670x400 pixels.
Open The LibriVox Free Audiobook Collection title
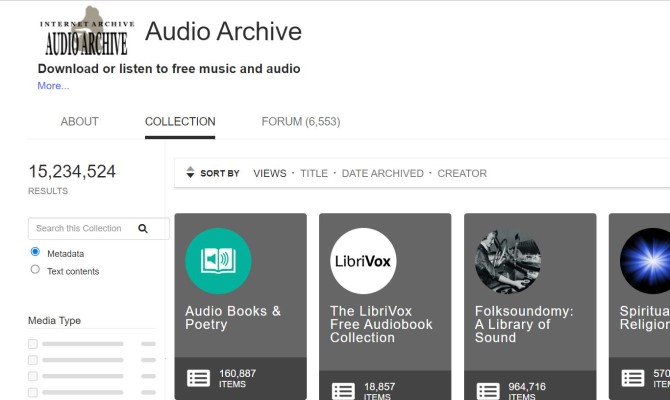point(381,324)
